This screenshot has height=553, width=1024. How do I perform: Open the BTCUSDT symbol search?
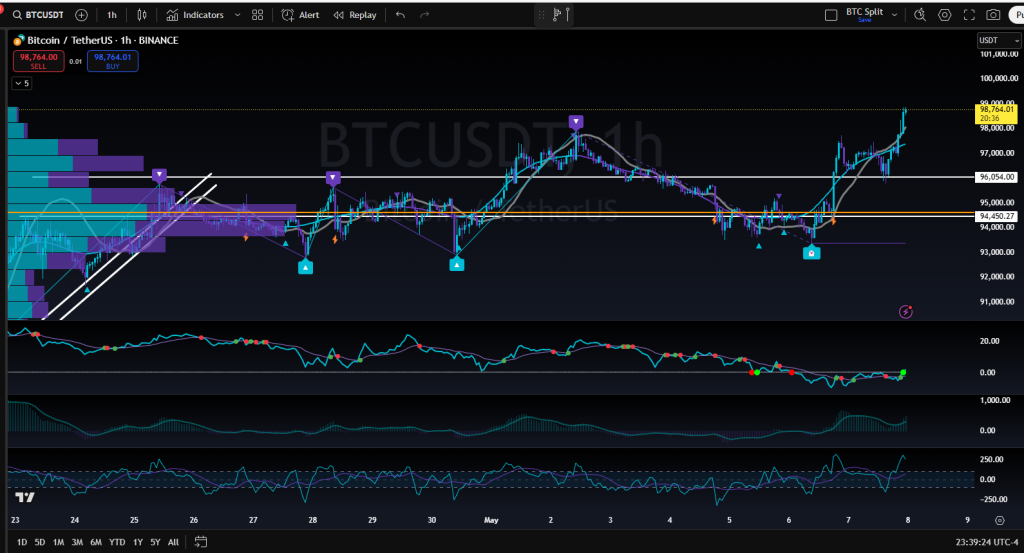point(39,14)
